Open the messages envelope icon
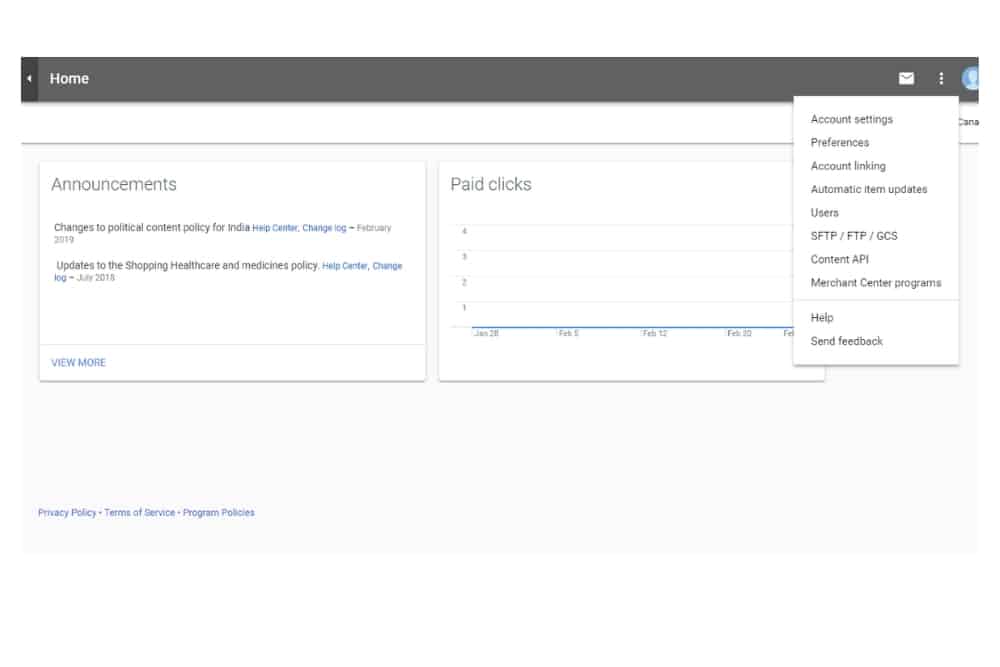1000x667 pixels. (907, 77)
